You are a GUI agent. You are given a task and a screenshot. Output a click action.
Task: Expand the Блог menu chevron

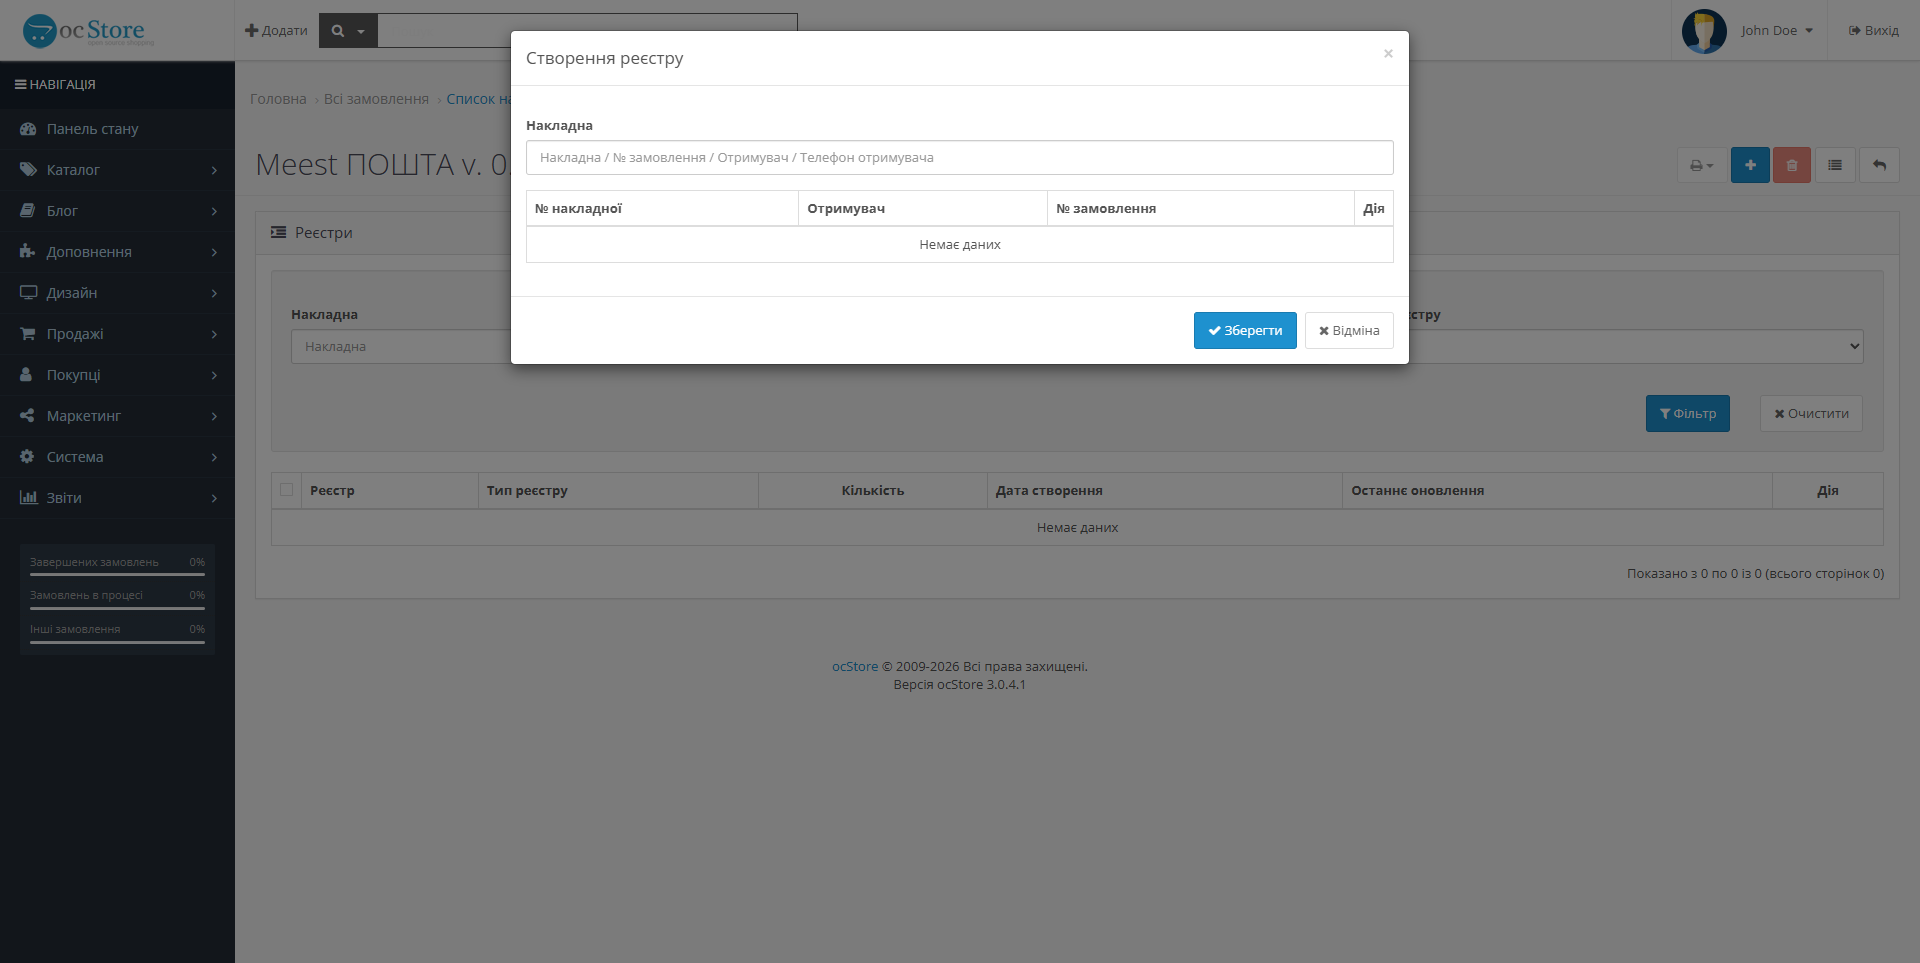pyautogui.click(x=214, y=212)
